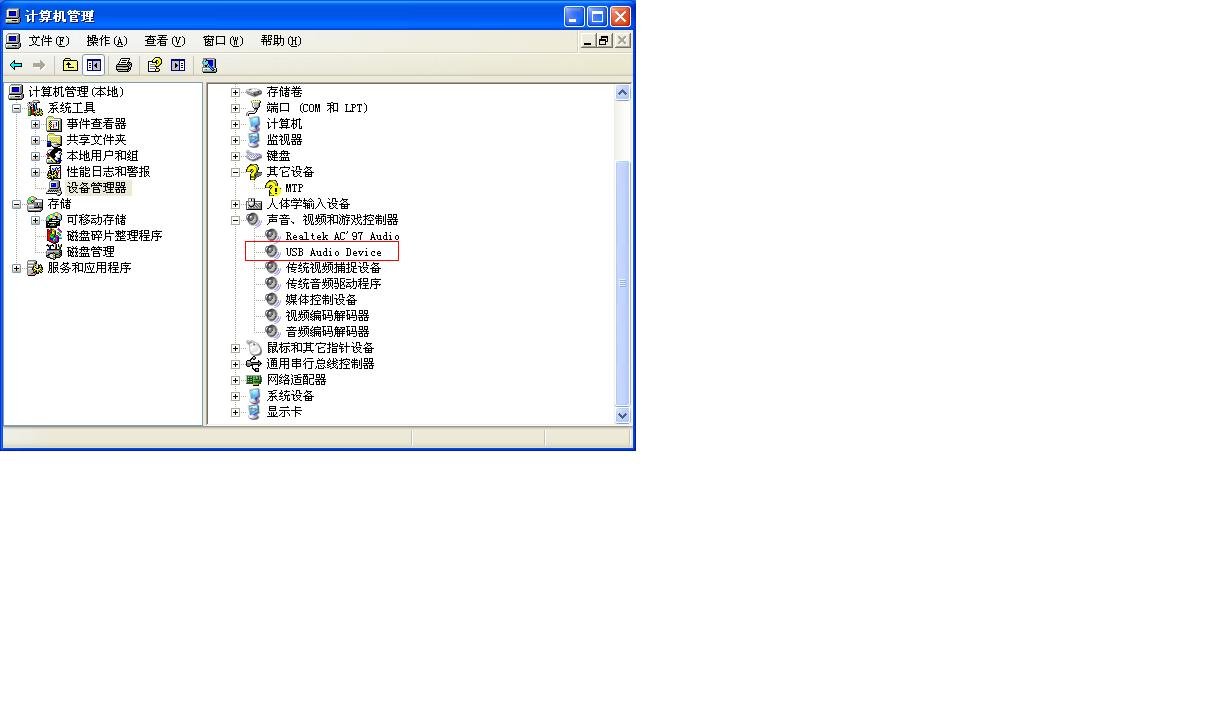Select the MTP unknown device icon
The width and height of the screenshot is (1218, 702).
272,188
